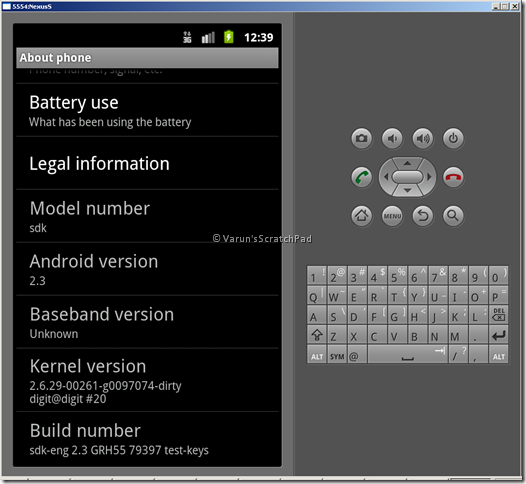Click the Back hardware button
The width and height of the screenshot is (526, 484).
click(423, 216)
